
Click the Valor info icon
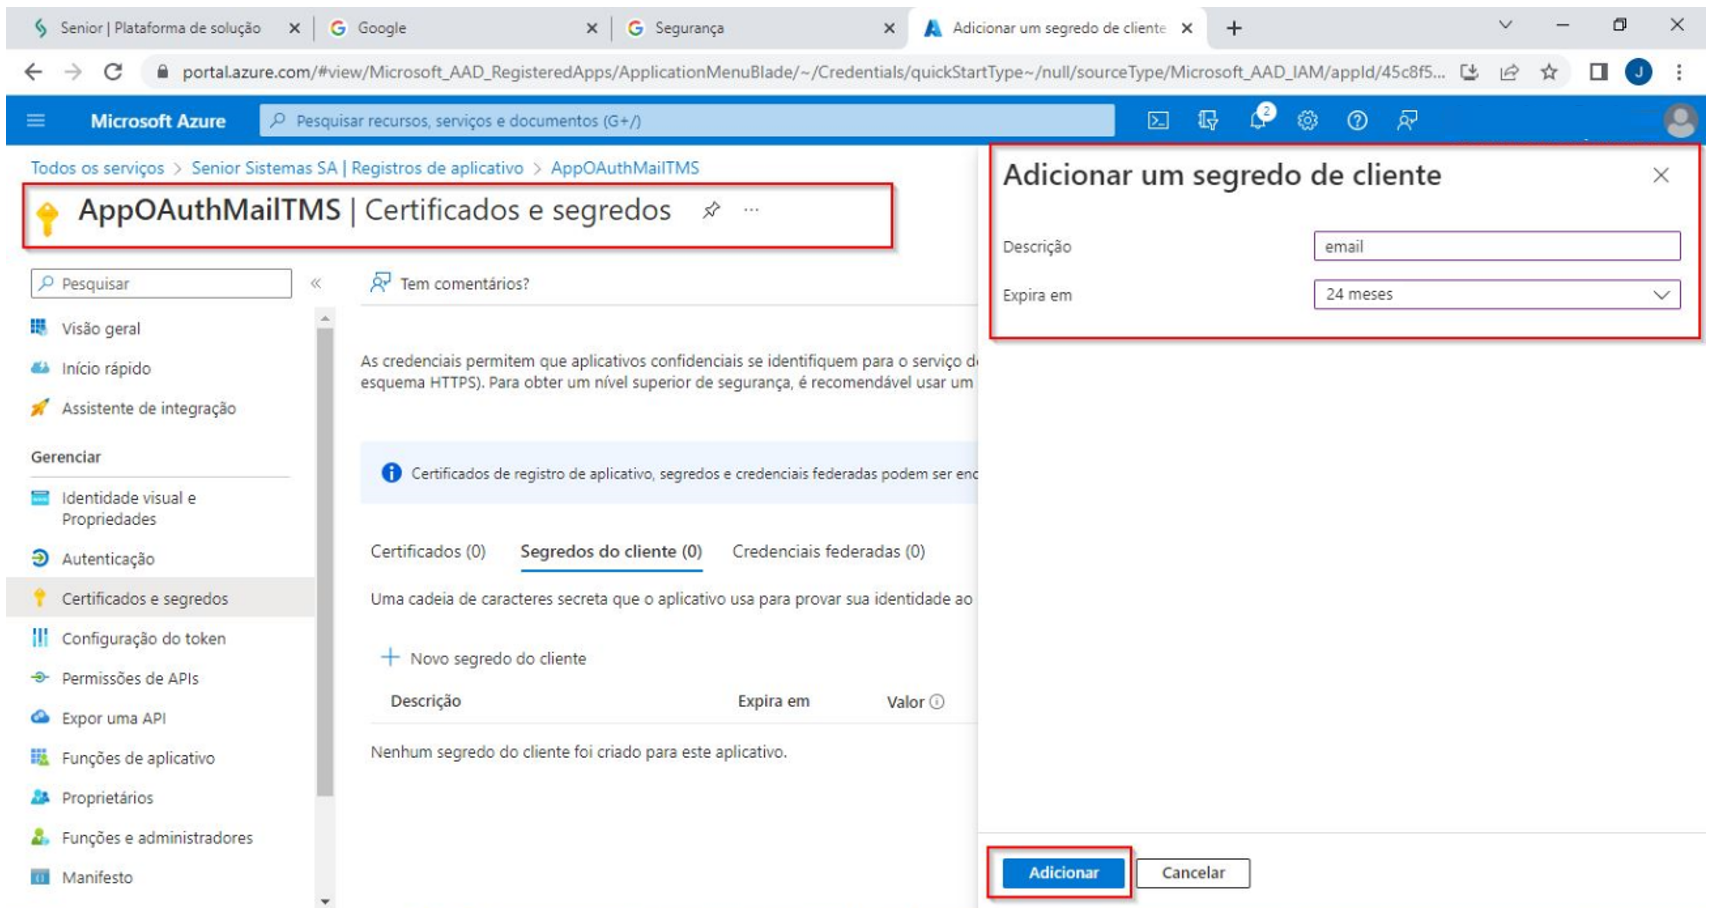pyautogui.click(x=937, y=702)
